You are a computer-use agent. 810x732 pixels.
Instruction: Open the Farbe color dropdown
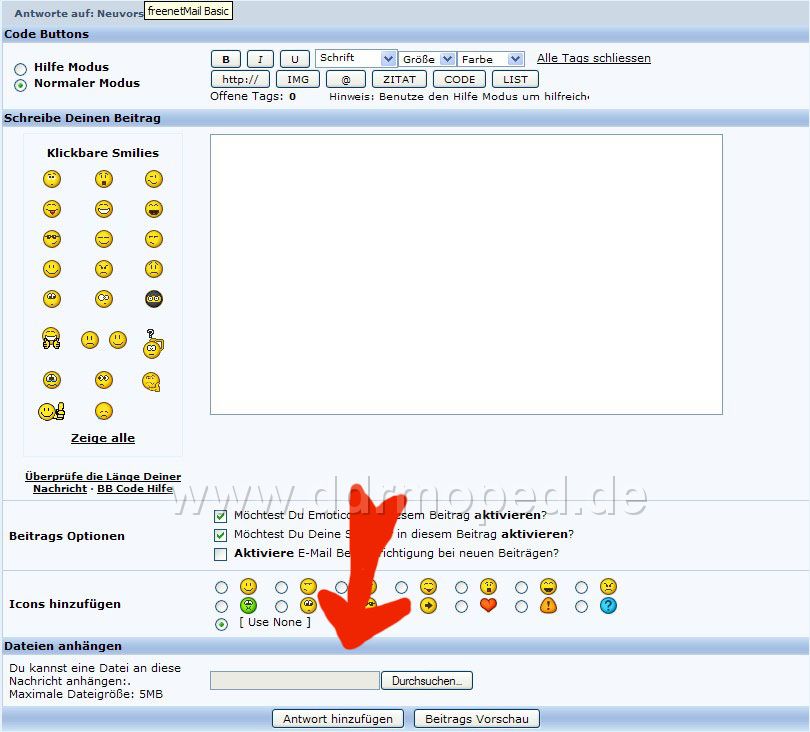(x=491, y=59)
